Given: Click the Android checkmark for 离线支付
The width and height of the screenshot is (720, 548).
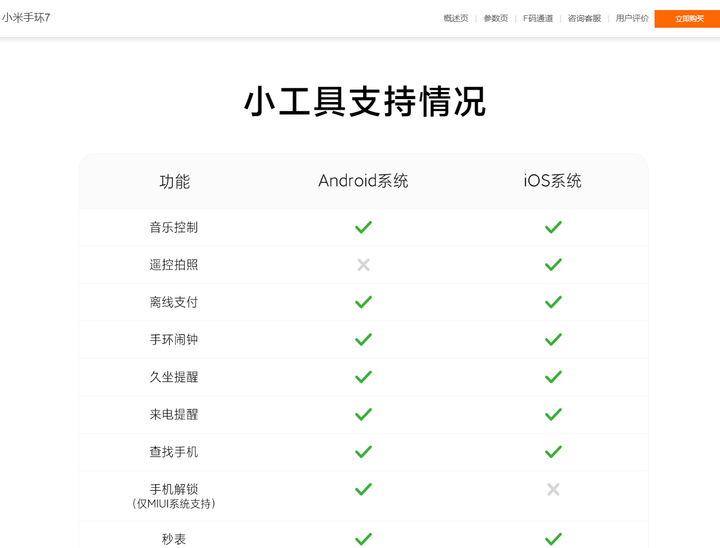Looking at the screenshot, I should 363,302.
